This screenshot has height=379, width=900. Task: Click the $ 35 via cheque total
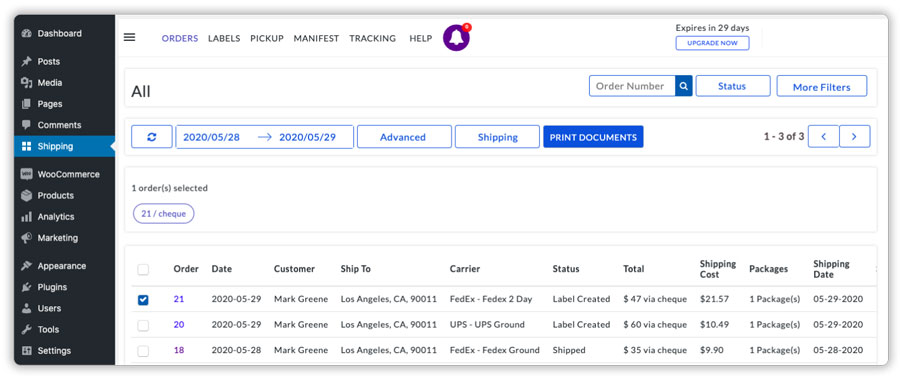tap(655, 350)
